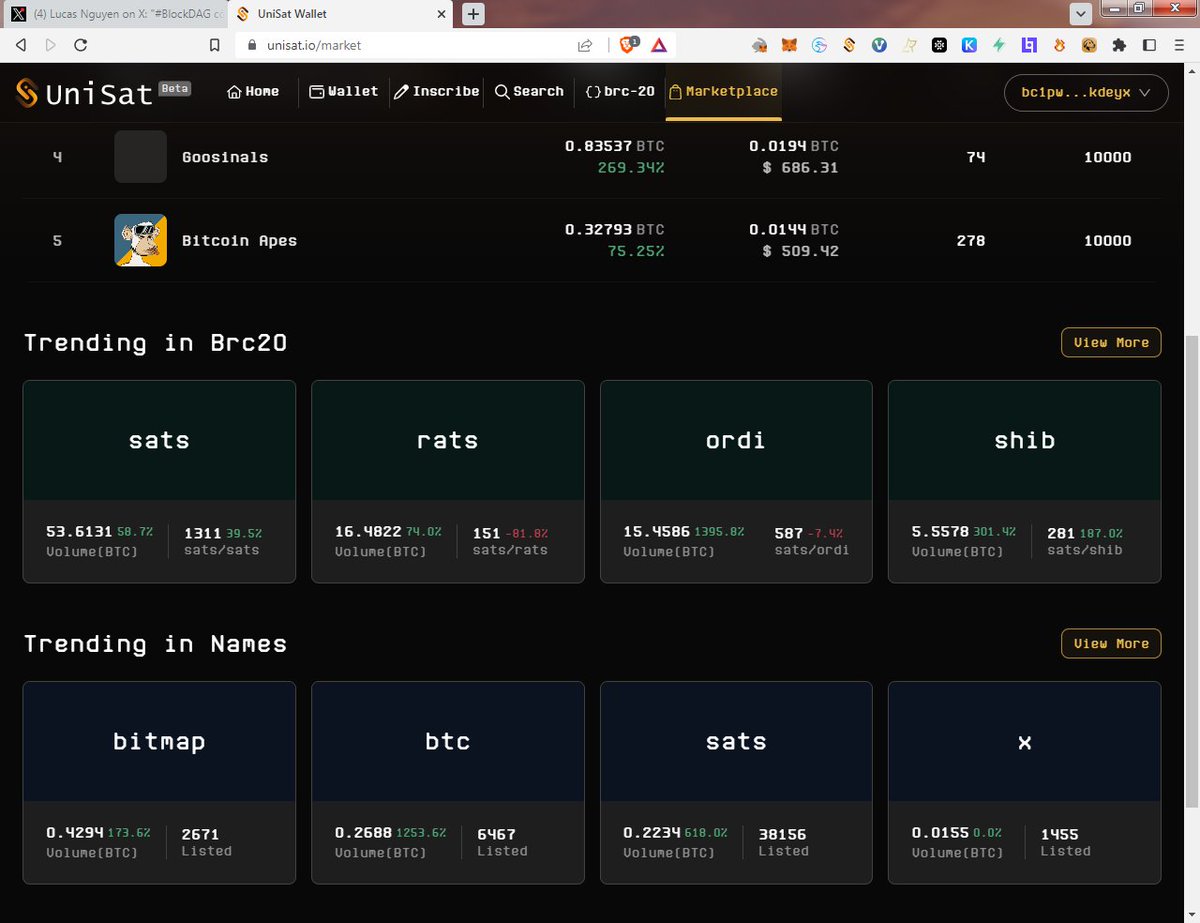This screenshot has height=923, width=1200.
Task: Open the bitmap names card
Action: click(x=159, y=783)
